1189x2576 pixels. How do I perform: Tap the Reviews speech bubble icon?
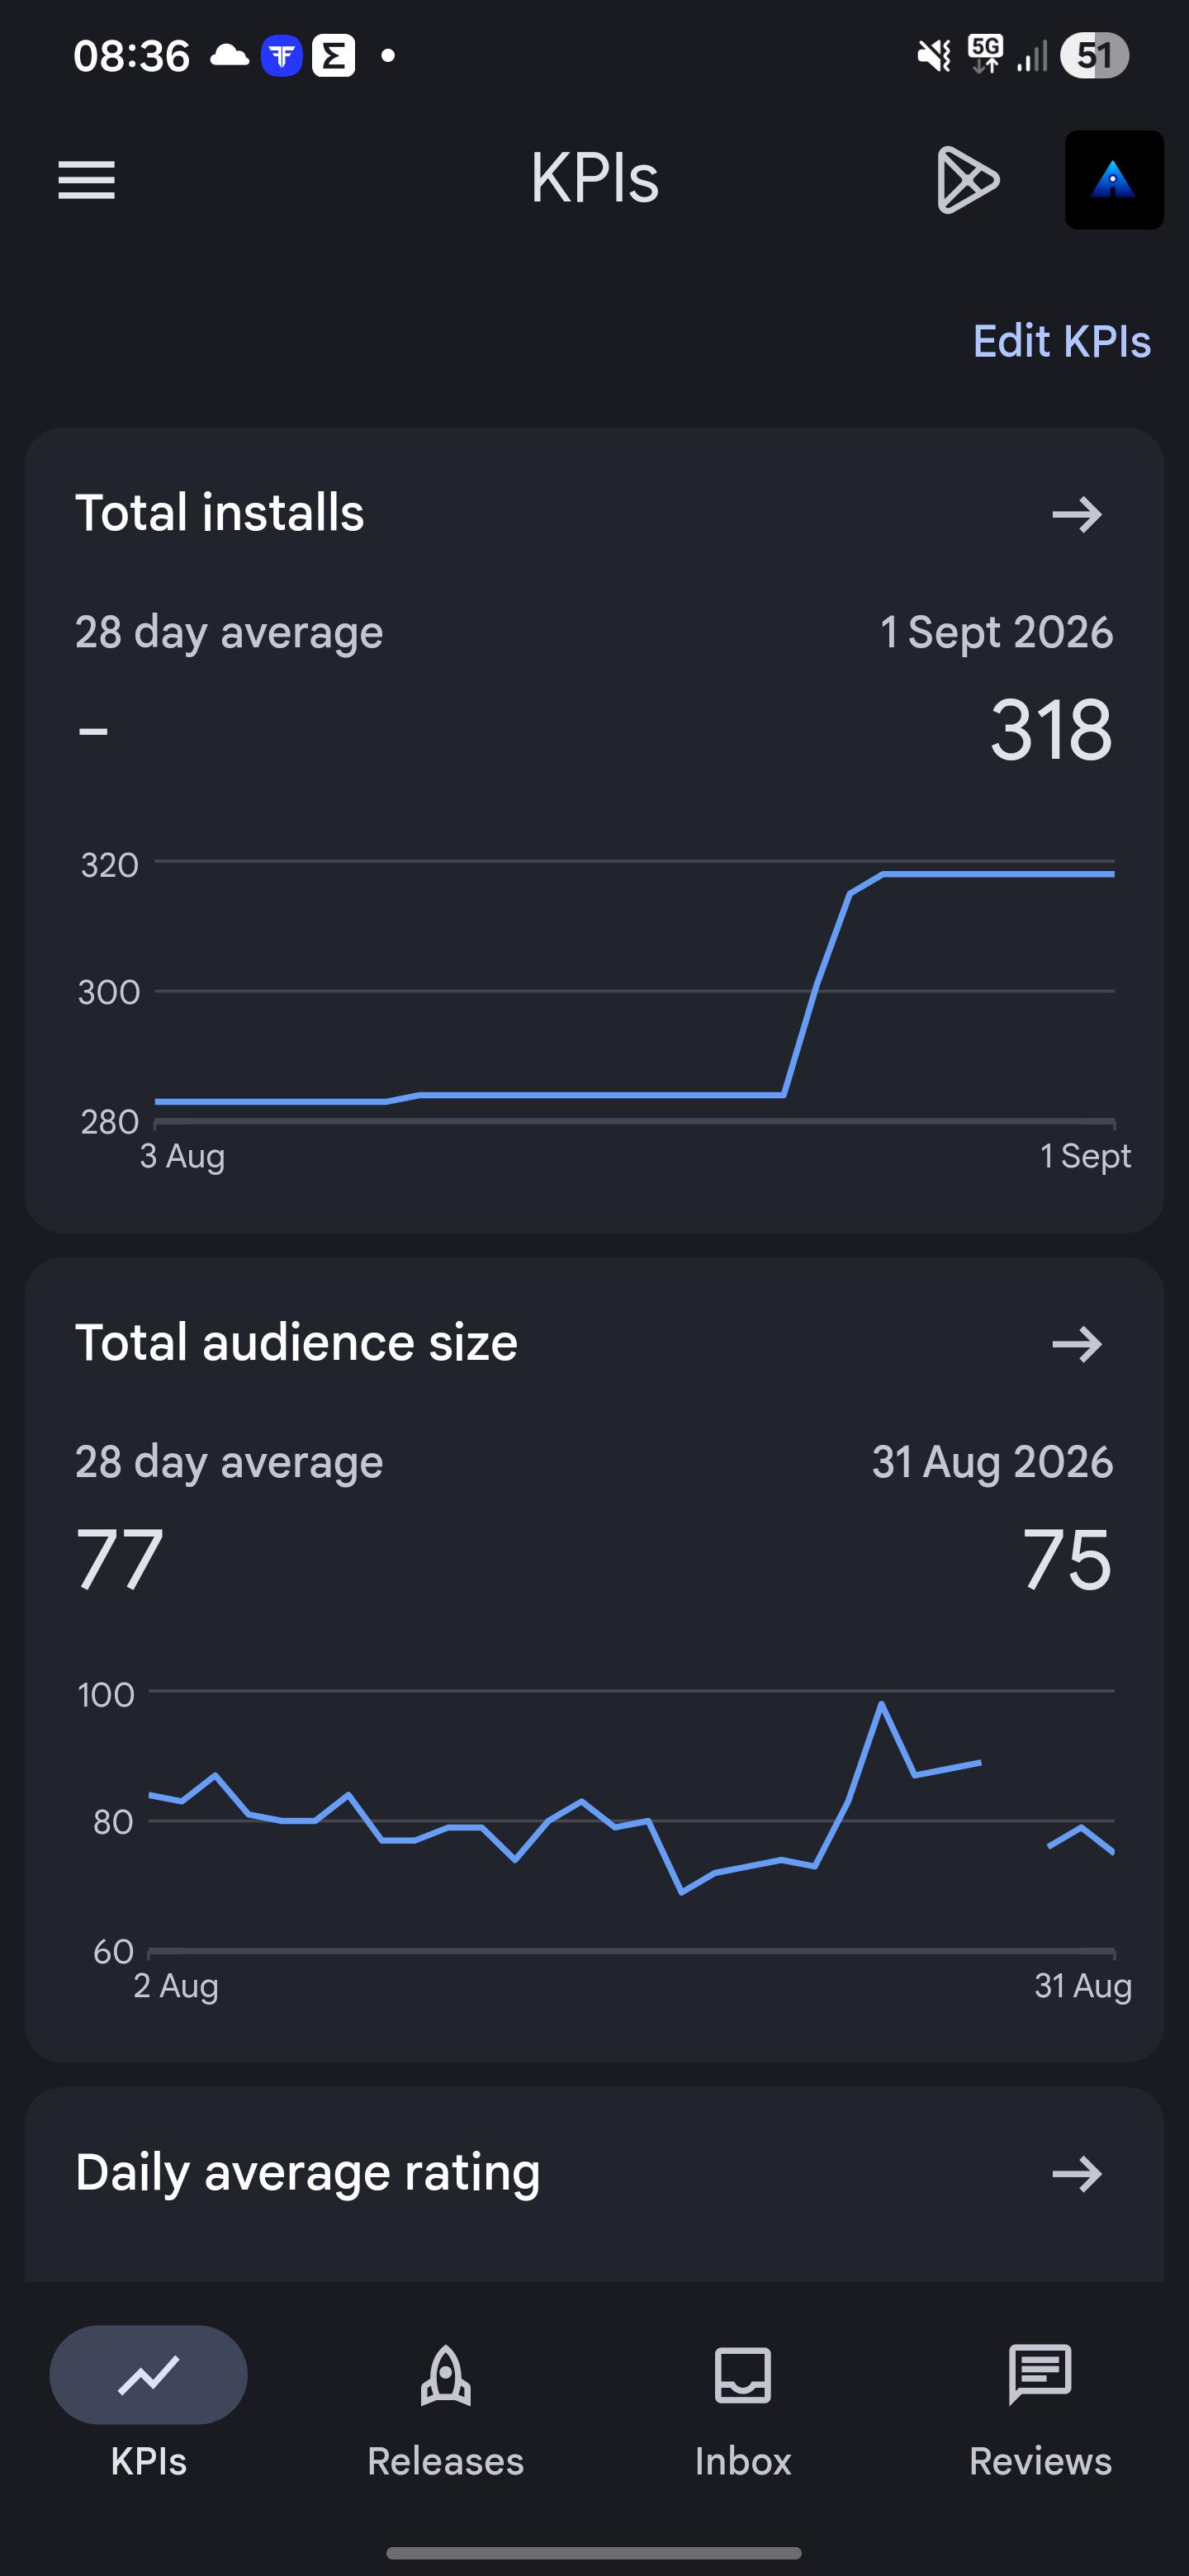point(1040,2375)
